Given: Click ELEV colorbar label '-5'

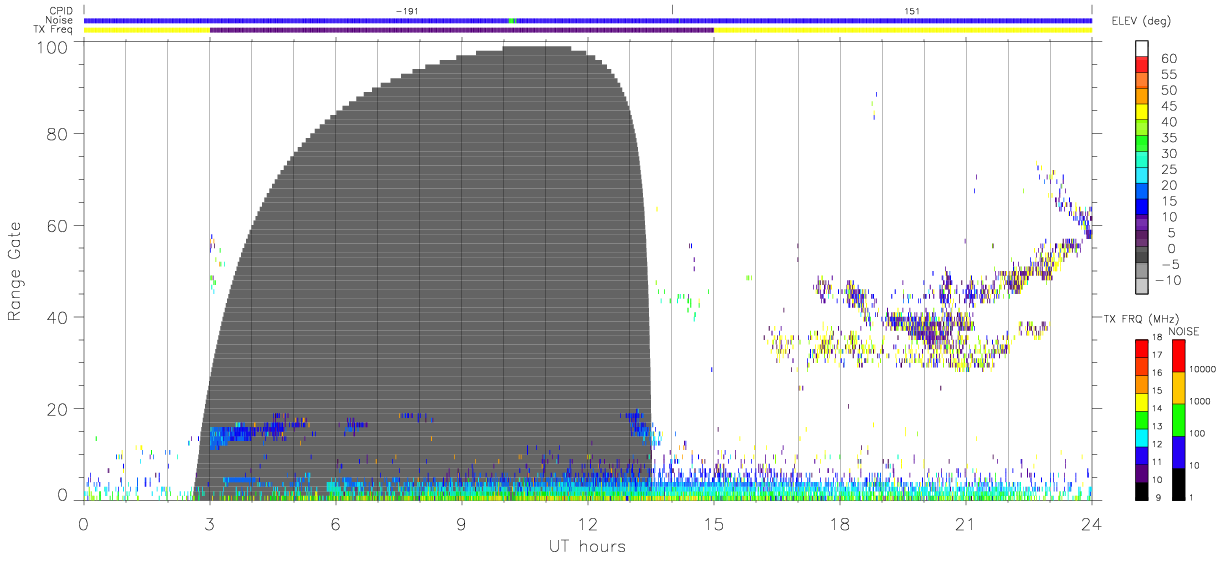Looking at the screenshot, I should coord(1173,264).
